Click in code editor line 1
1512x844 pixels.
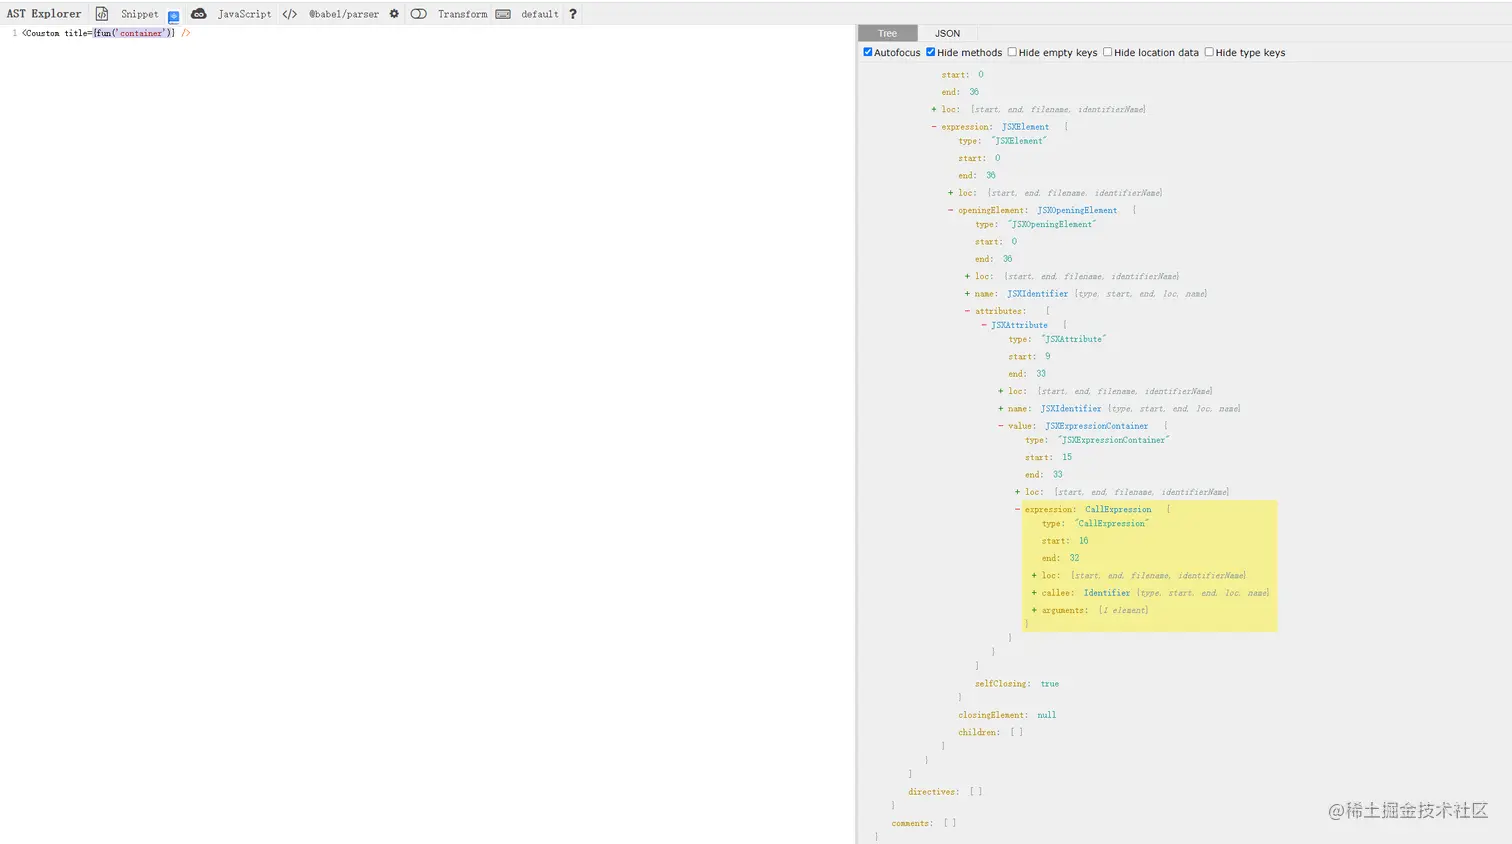tap(430, 33)
